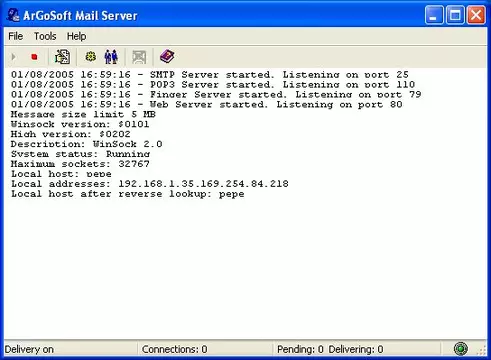Open help via purple book icon

167,56
